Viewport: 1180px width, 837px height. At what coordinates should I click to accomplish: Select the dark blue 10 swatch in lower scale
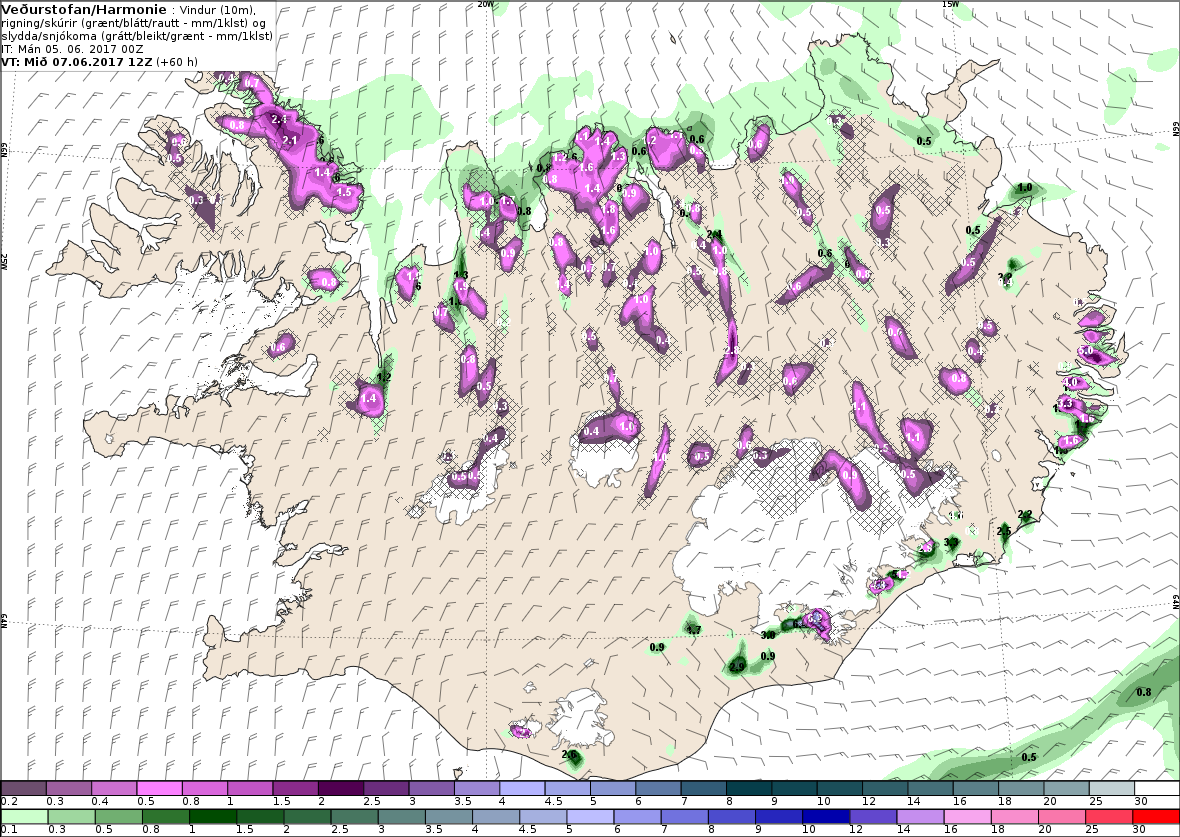coord(826,817)
